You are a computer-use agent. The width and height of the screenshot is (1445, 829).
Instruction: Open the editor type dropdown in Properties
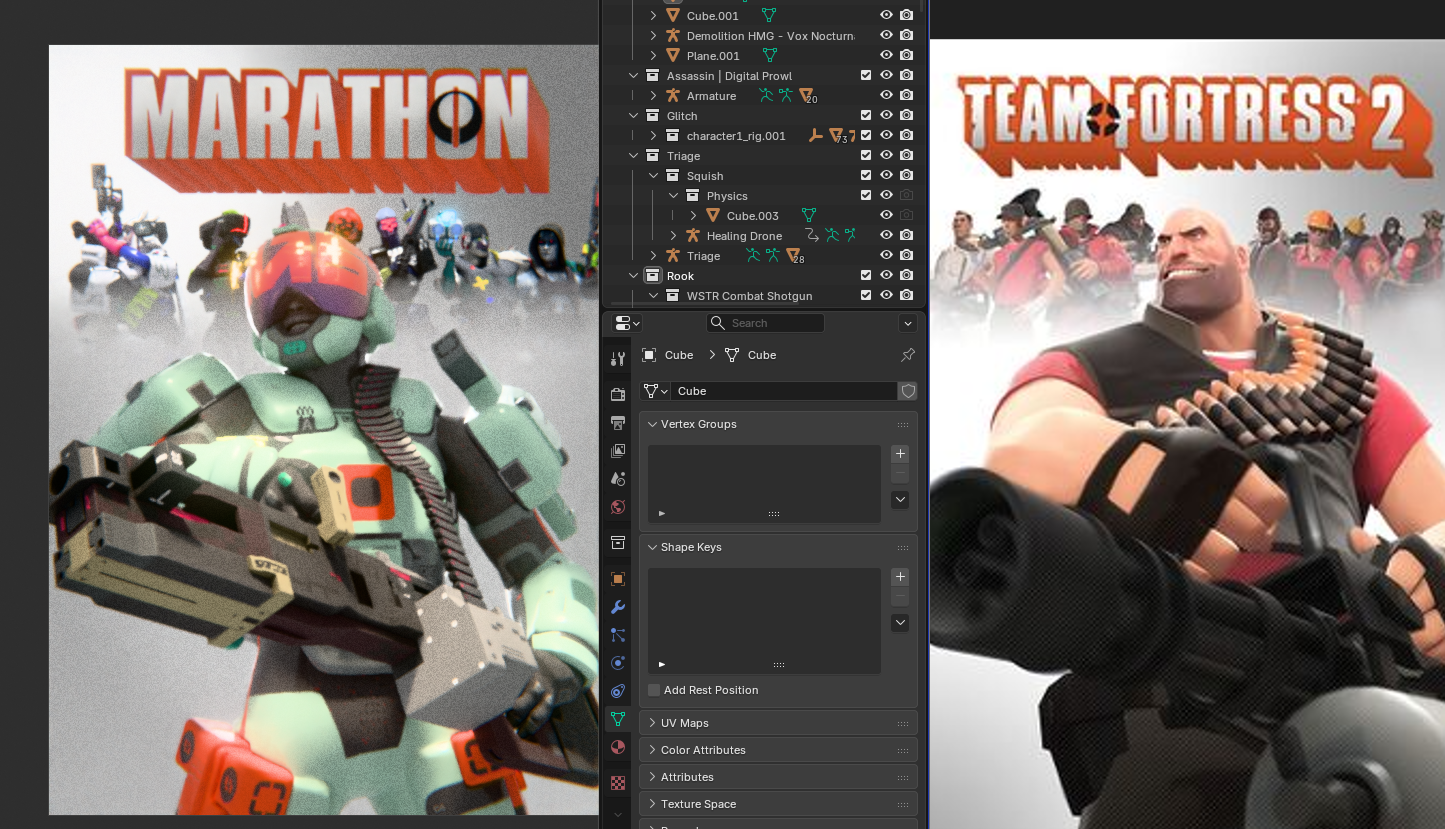coord(627,323)
